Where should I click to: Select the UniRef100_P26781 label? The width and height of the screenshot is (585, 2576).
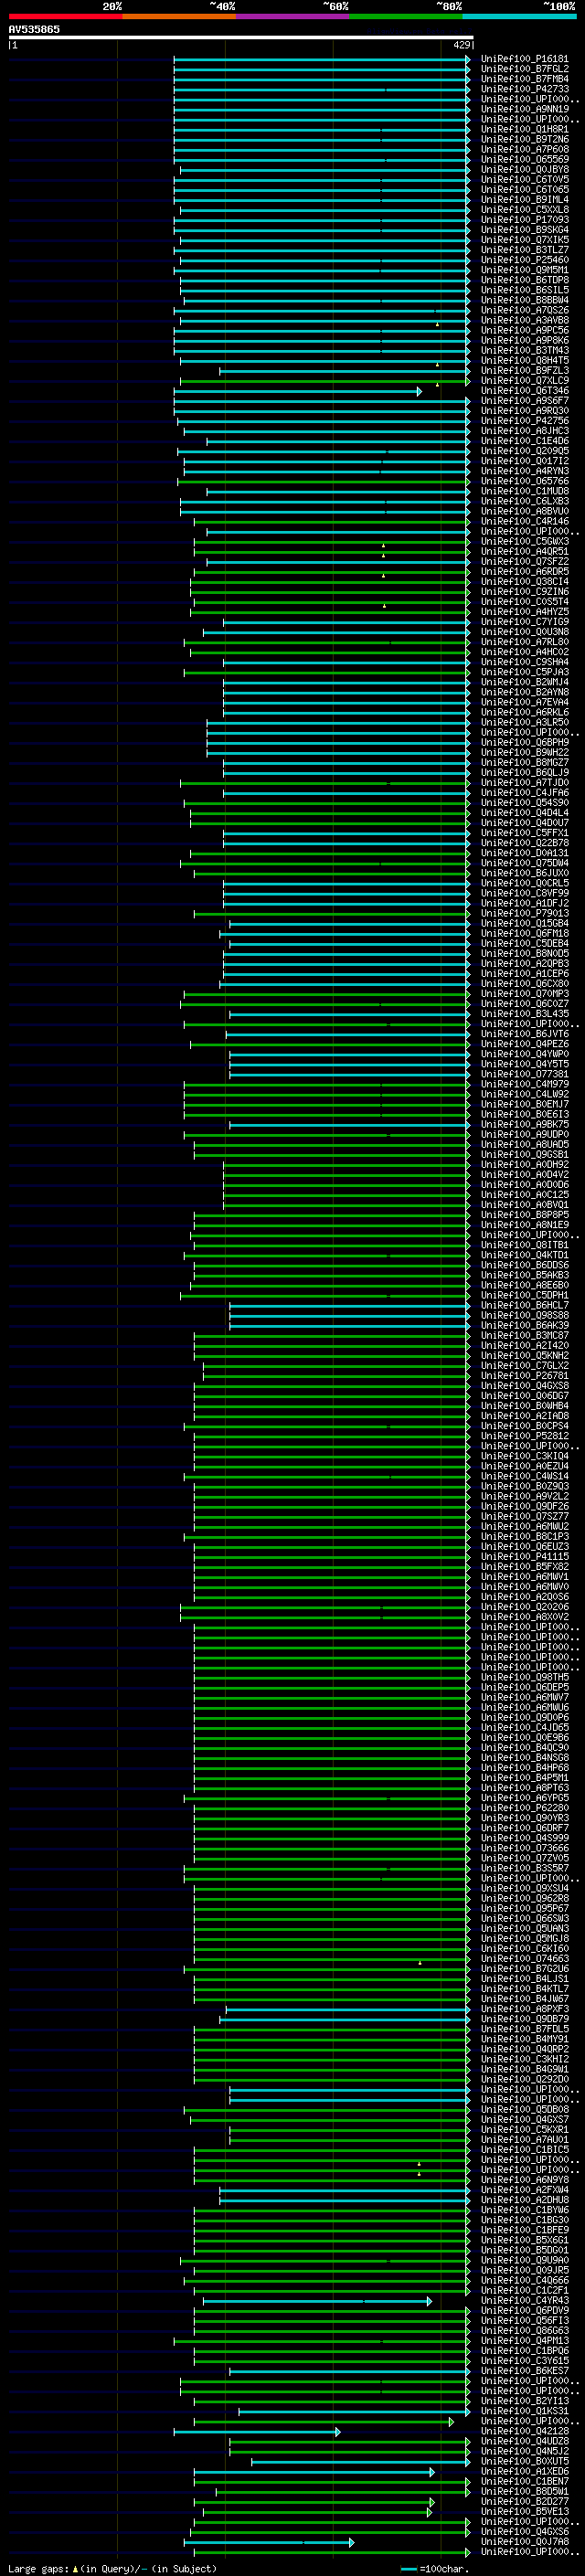click(x=524, y=1375)
